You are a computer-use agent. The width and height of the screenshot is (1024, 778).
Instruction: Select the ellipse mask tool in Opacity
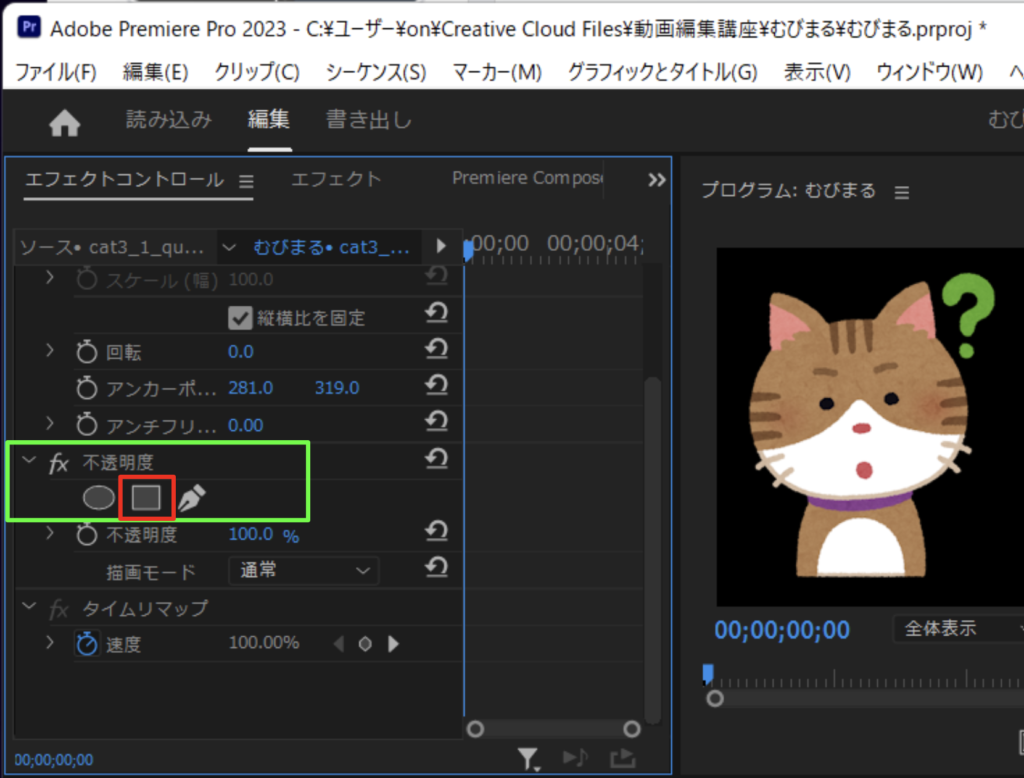98,497
